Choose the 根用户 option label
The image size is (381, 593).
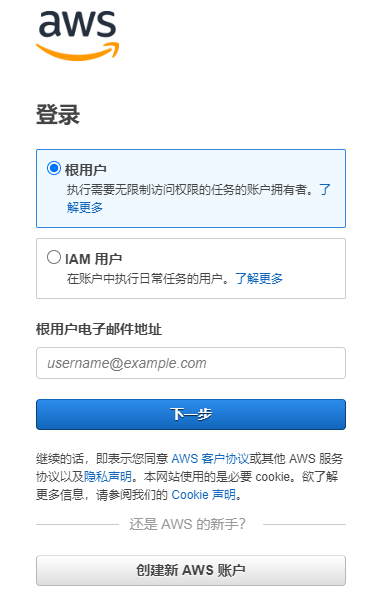click(x=86, y=170)
